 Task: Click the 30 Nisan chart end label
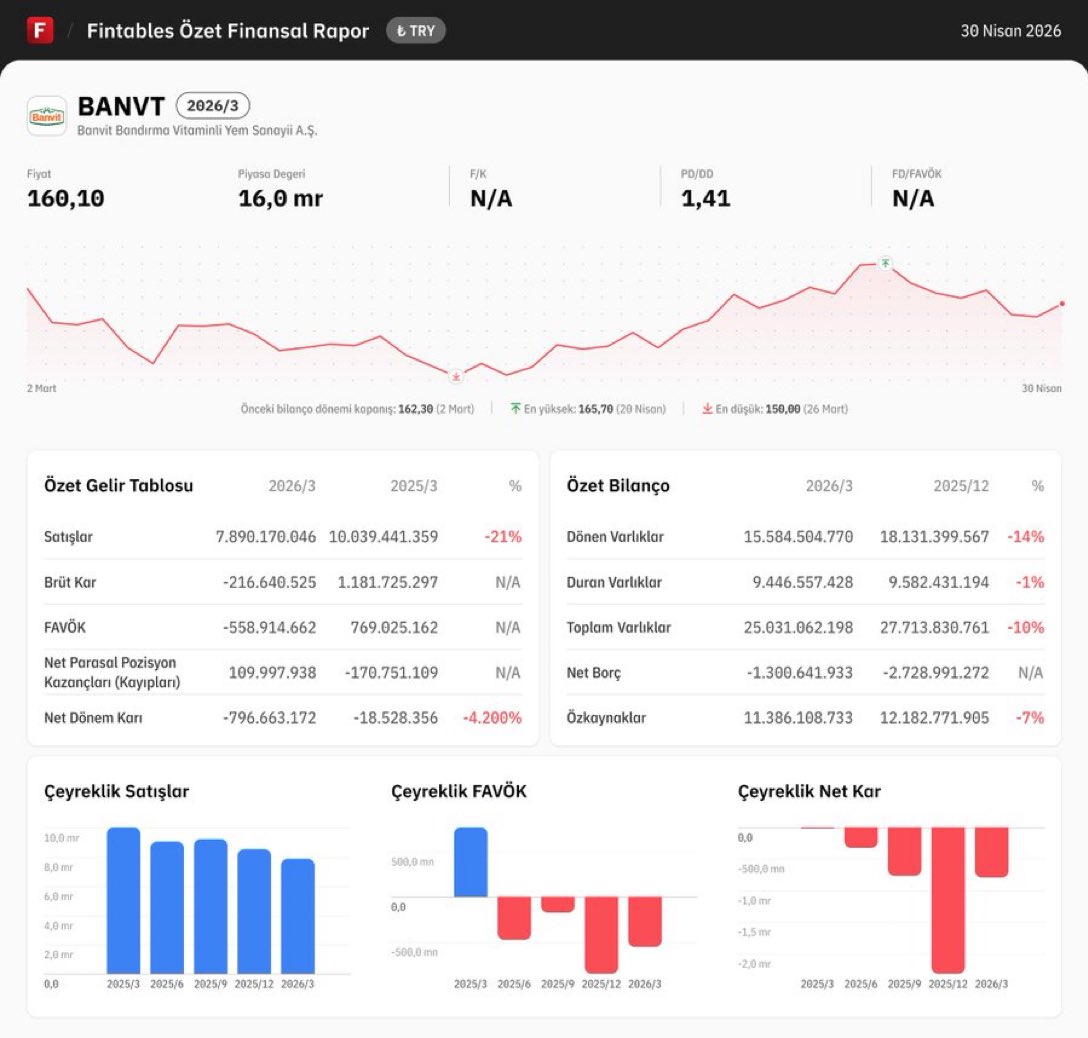[x=1042, y=388]
